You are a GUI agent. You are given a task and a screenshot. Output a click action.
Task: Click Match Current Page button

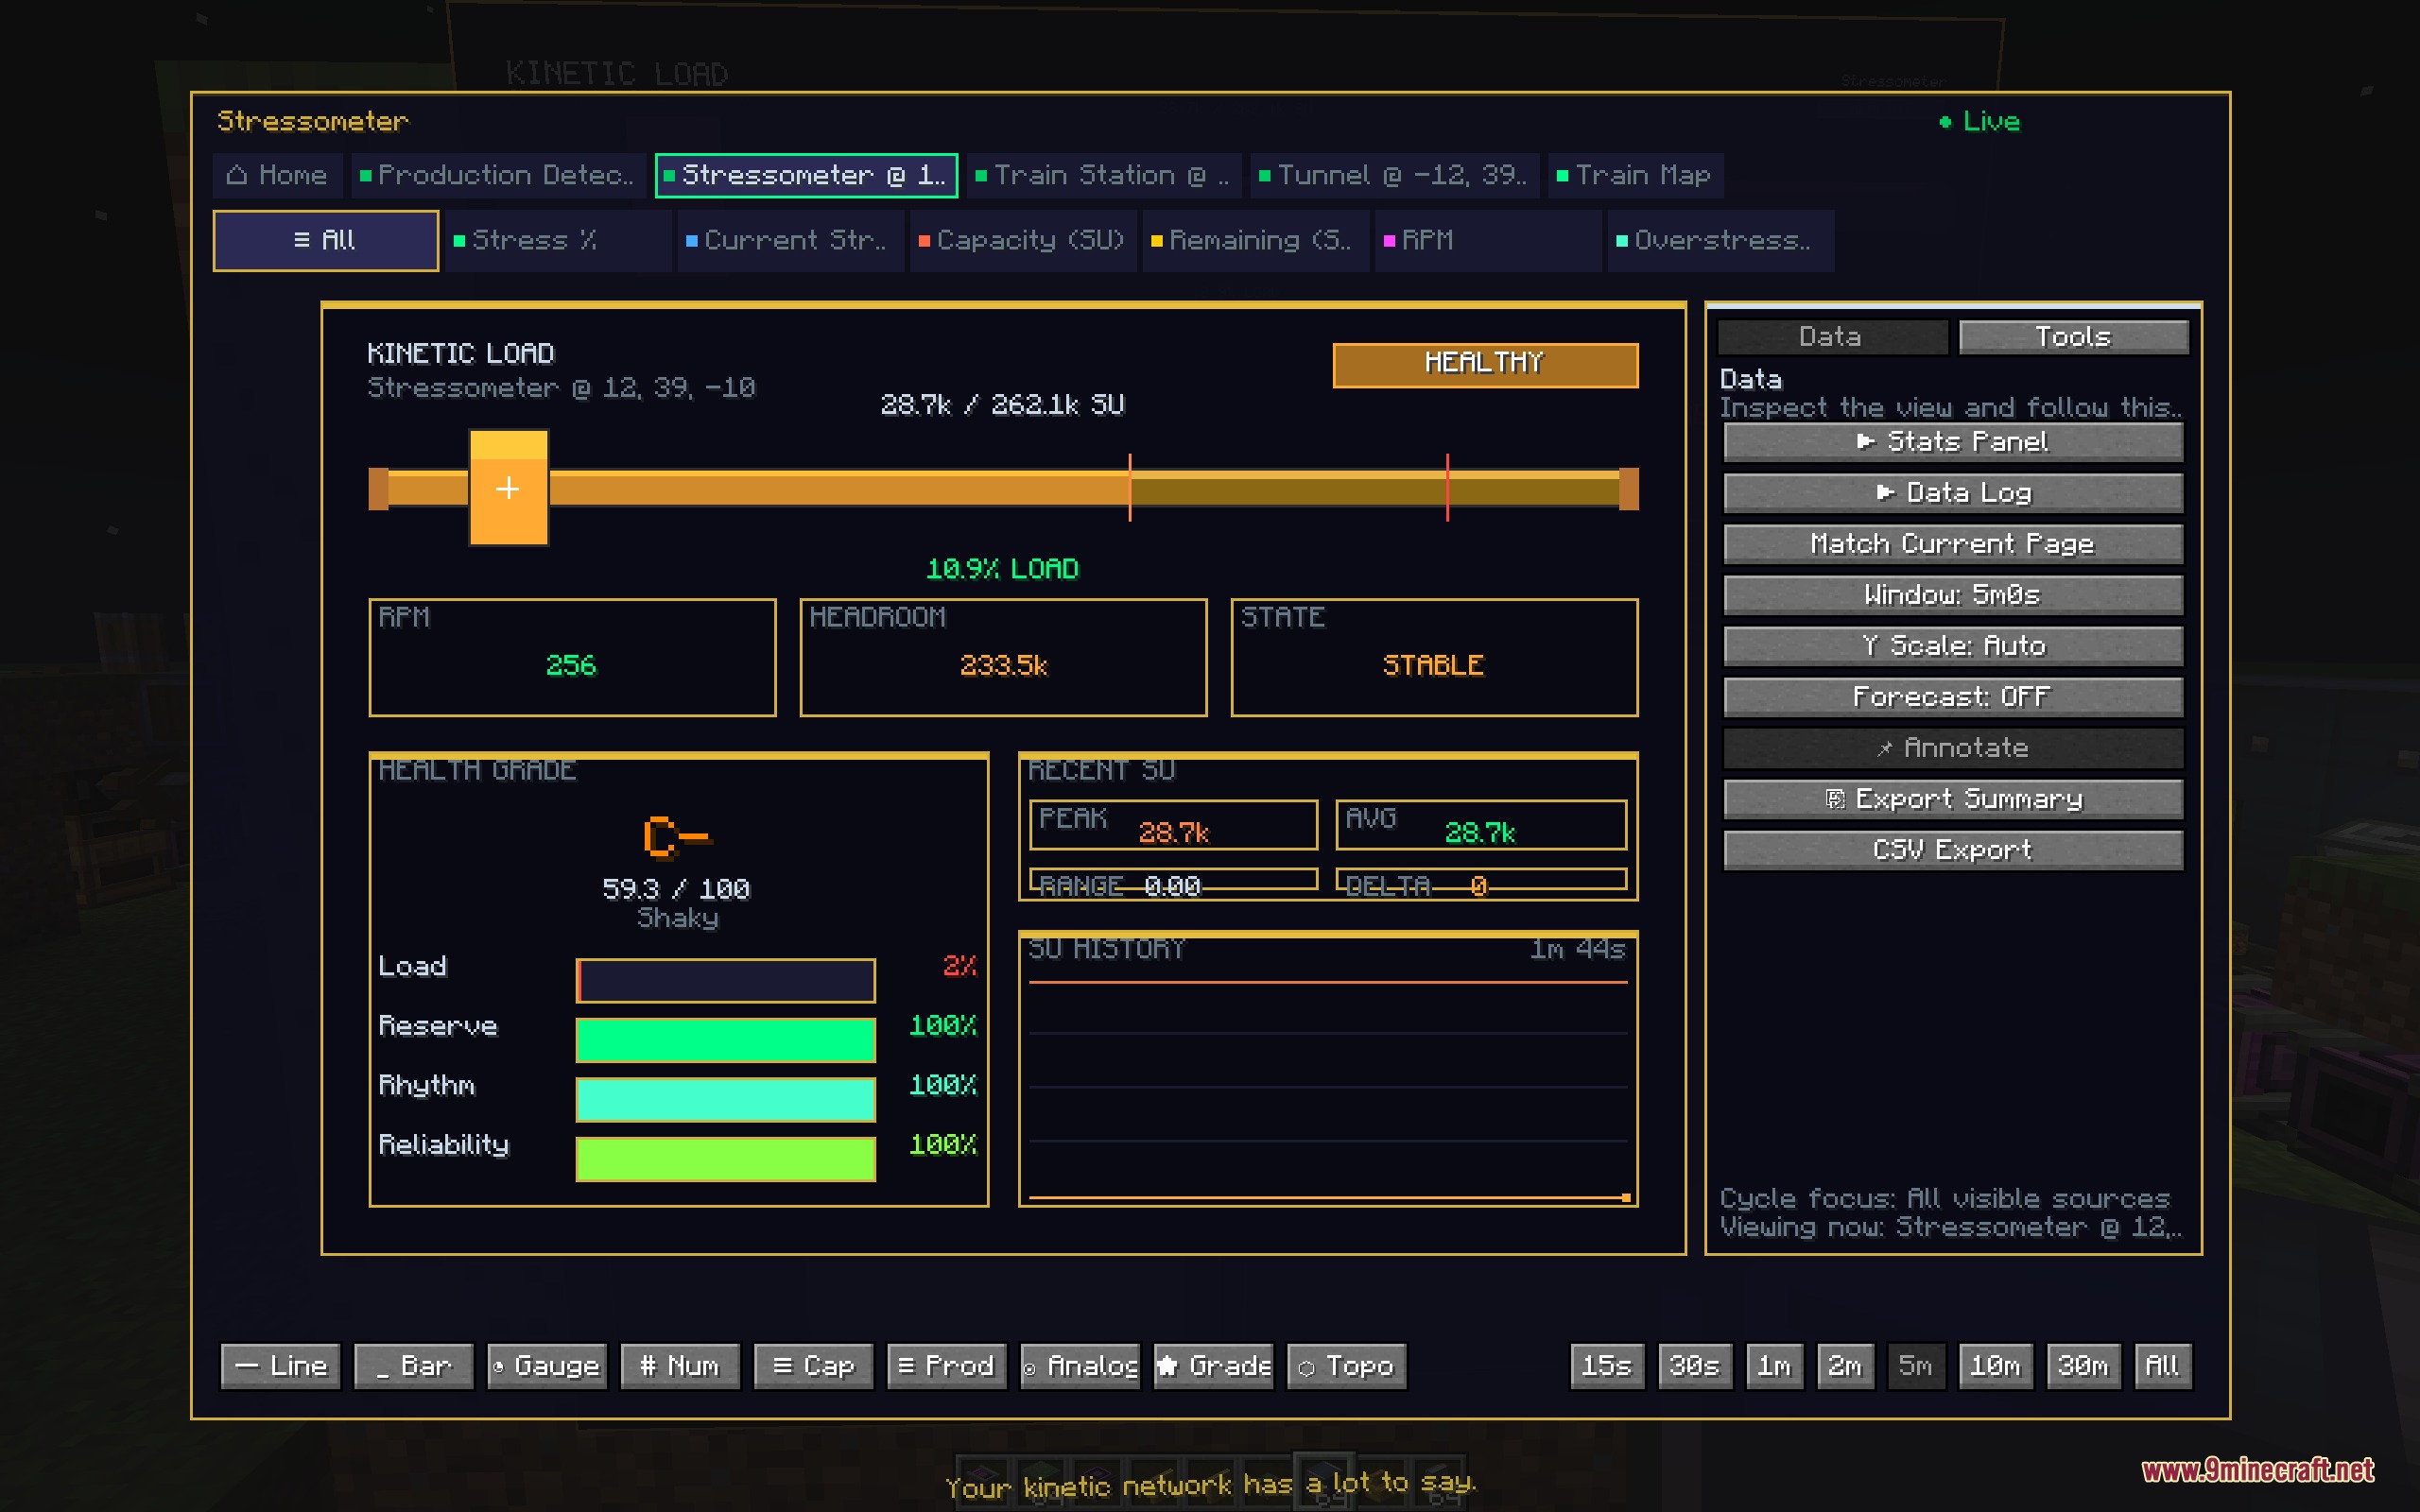pos(1953,544)
